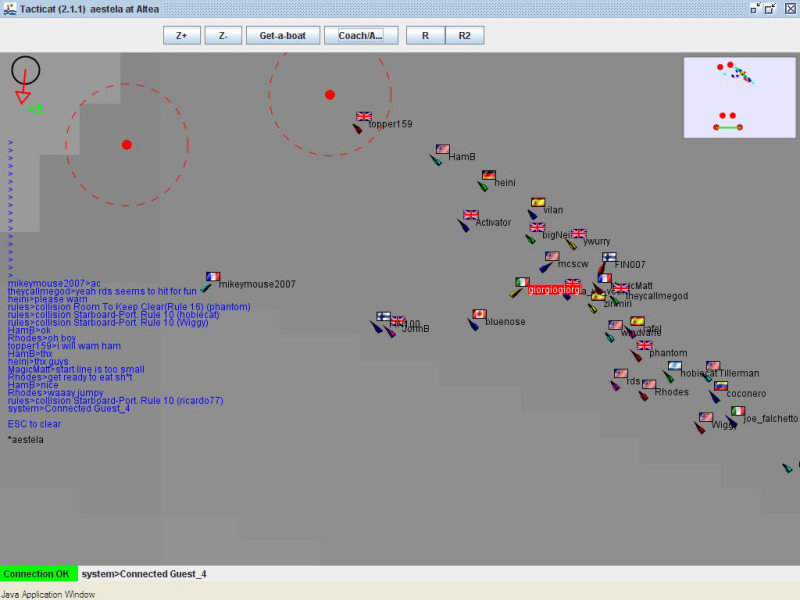Click the highlighted giorgiogiorgi boat label
Screen dimensions: 800x600
click(x=554, y=290)
